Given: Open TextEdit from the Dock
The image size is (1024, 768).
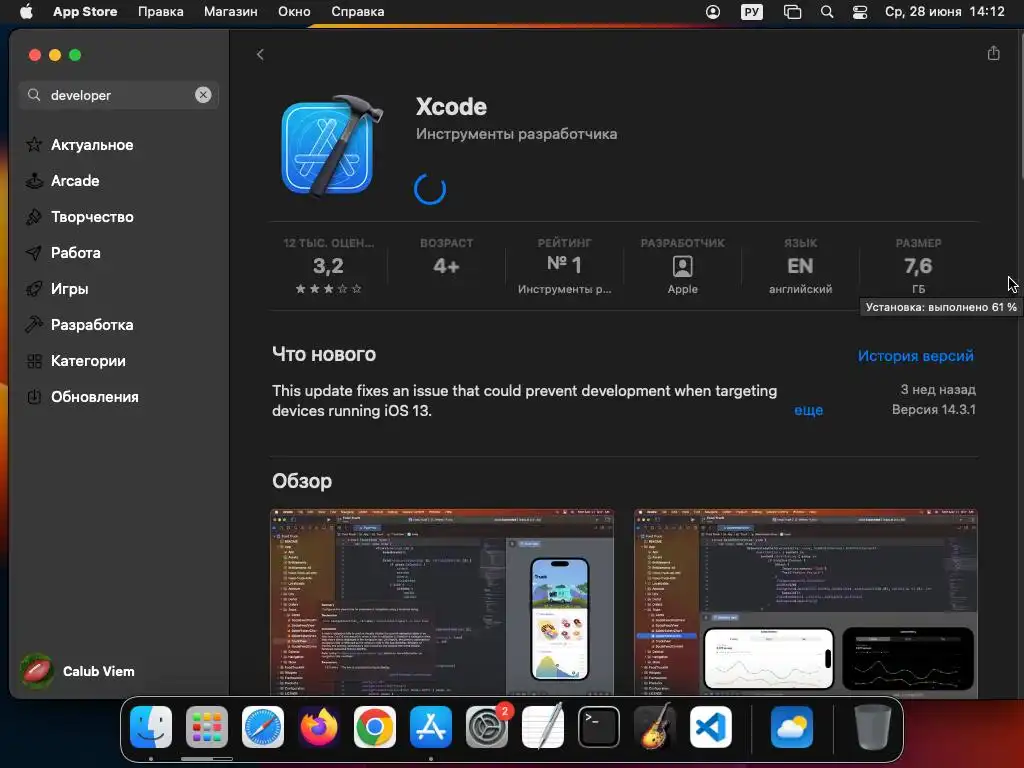Looking at the screenshot, I should [x=543, y=727].
